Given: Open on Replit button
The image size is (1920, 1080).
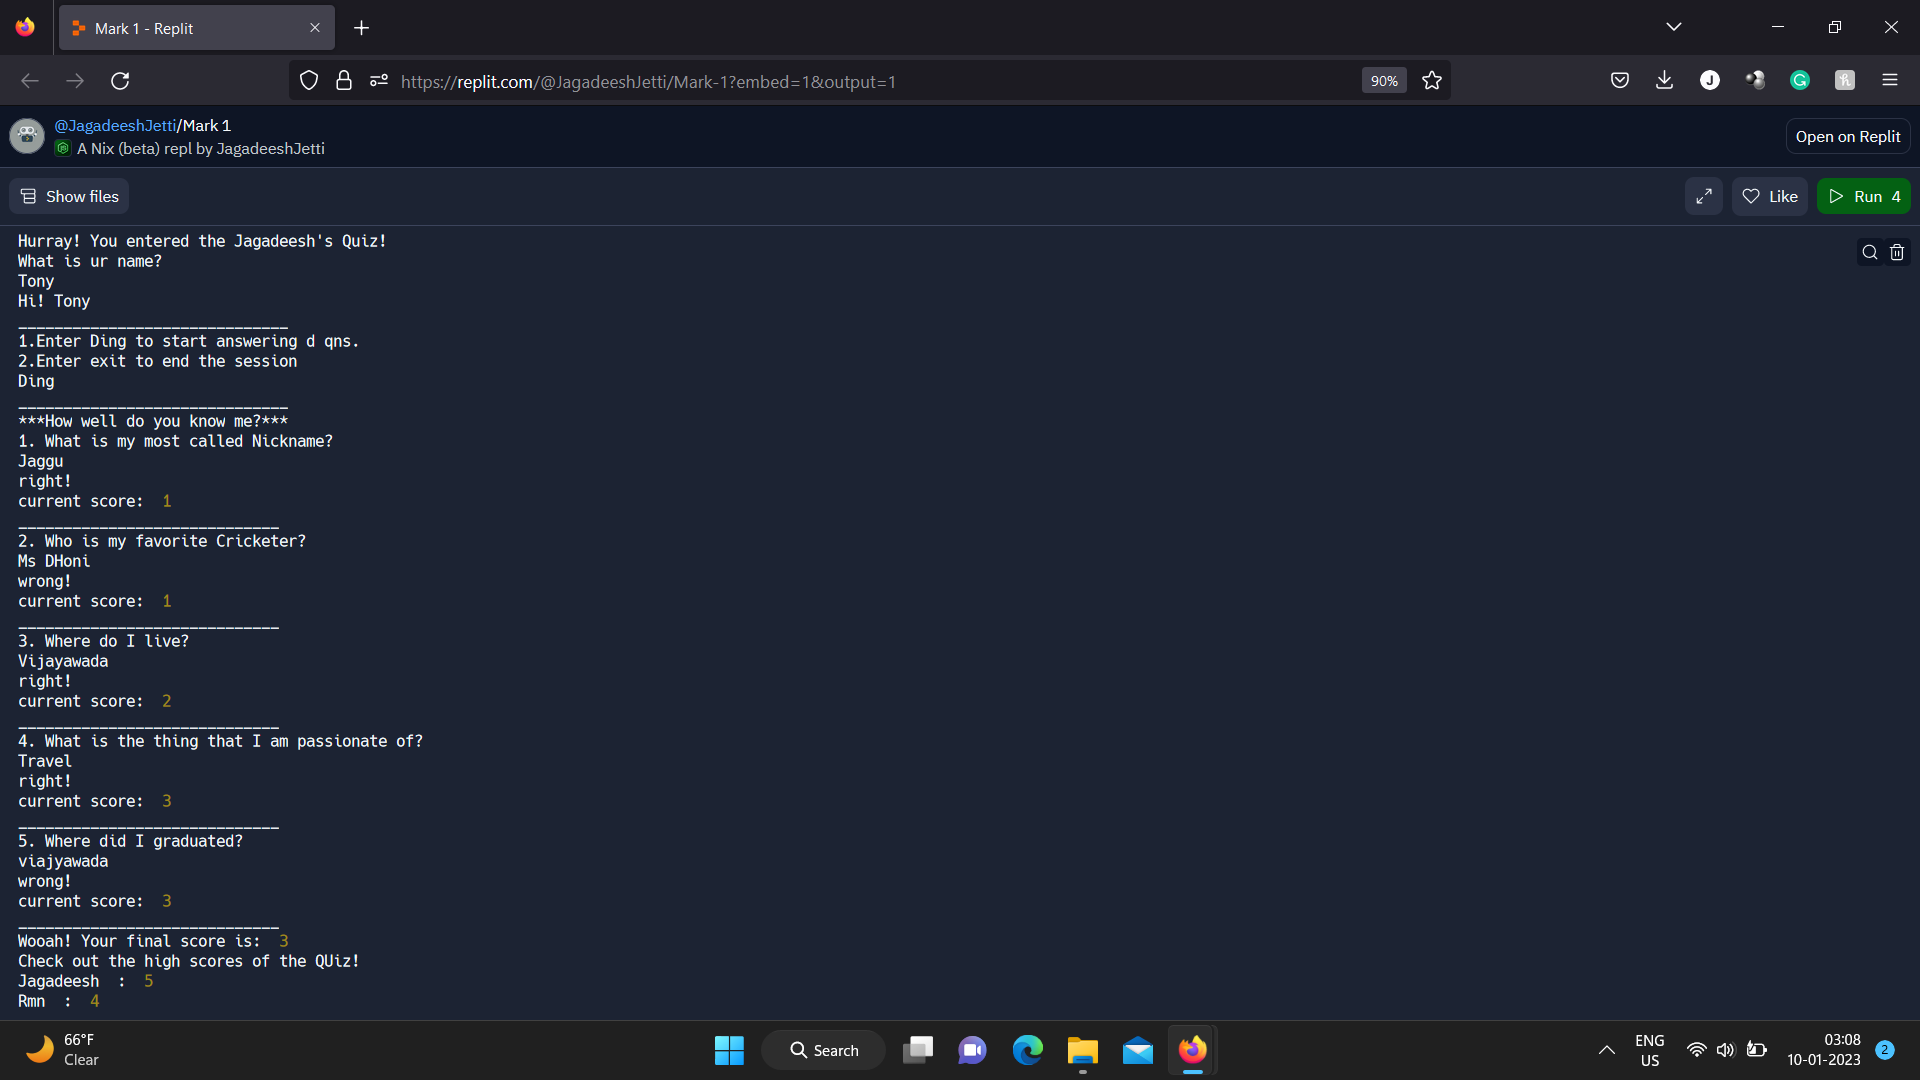Looking at the screenshot, I should coord(1847,136).
